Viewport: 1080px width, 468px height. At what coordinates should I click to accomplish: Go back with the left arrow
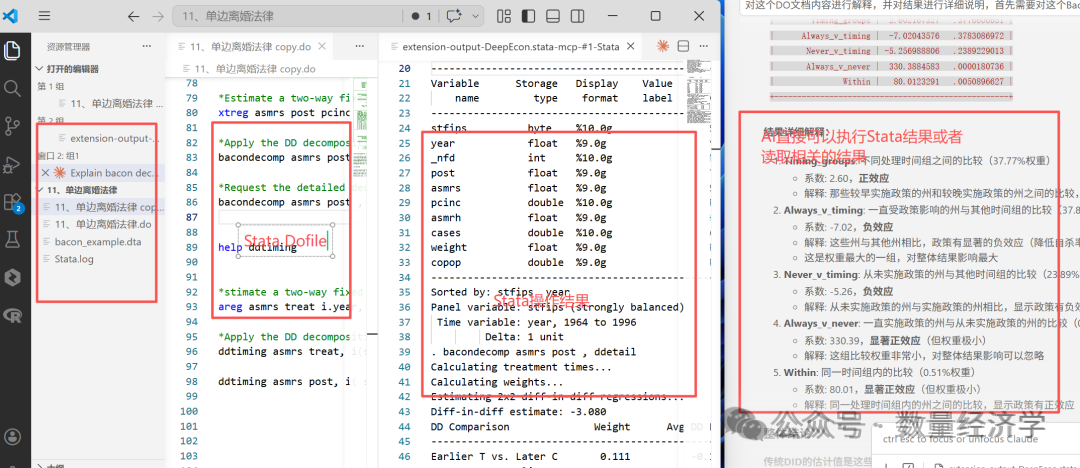pyautogui.click(x=134, y=16)
